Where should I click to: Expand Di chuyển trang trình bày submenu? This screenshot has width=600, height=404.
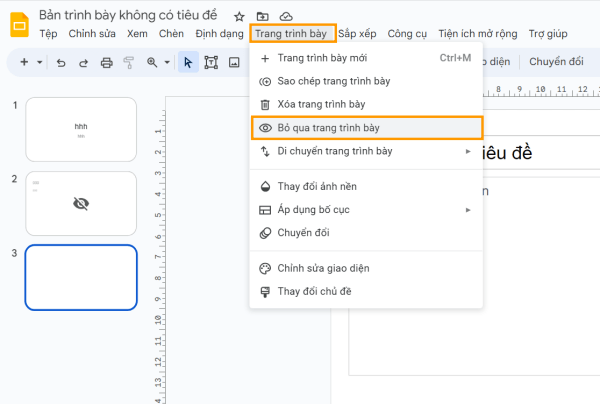point(366,151)
